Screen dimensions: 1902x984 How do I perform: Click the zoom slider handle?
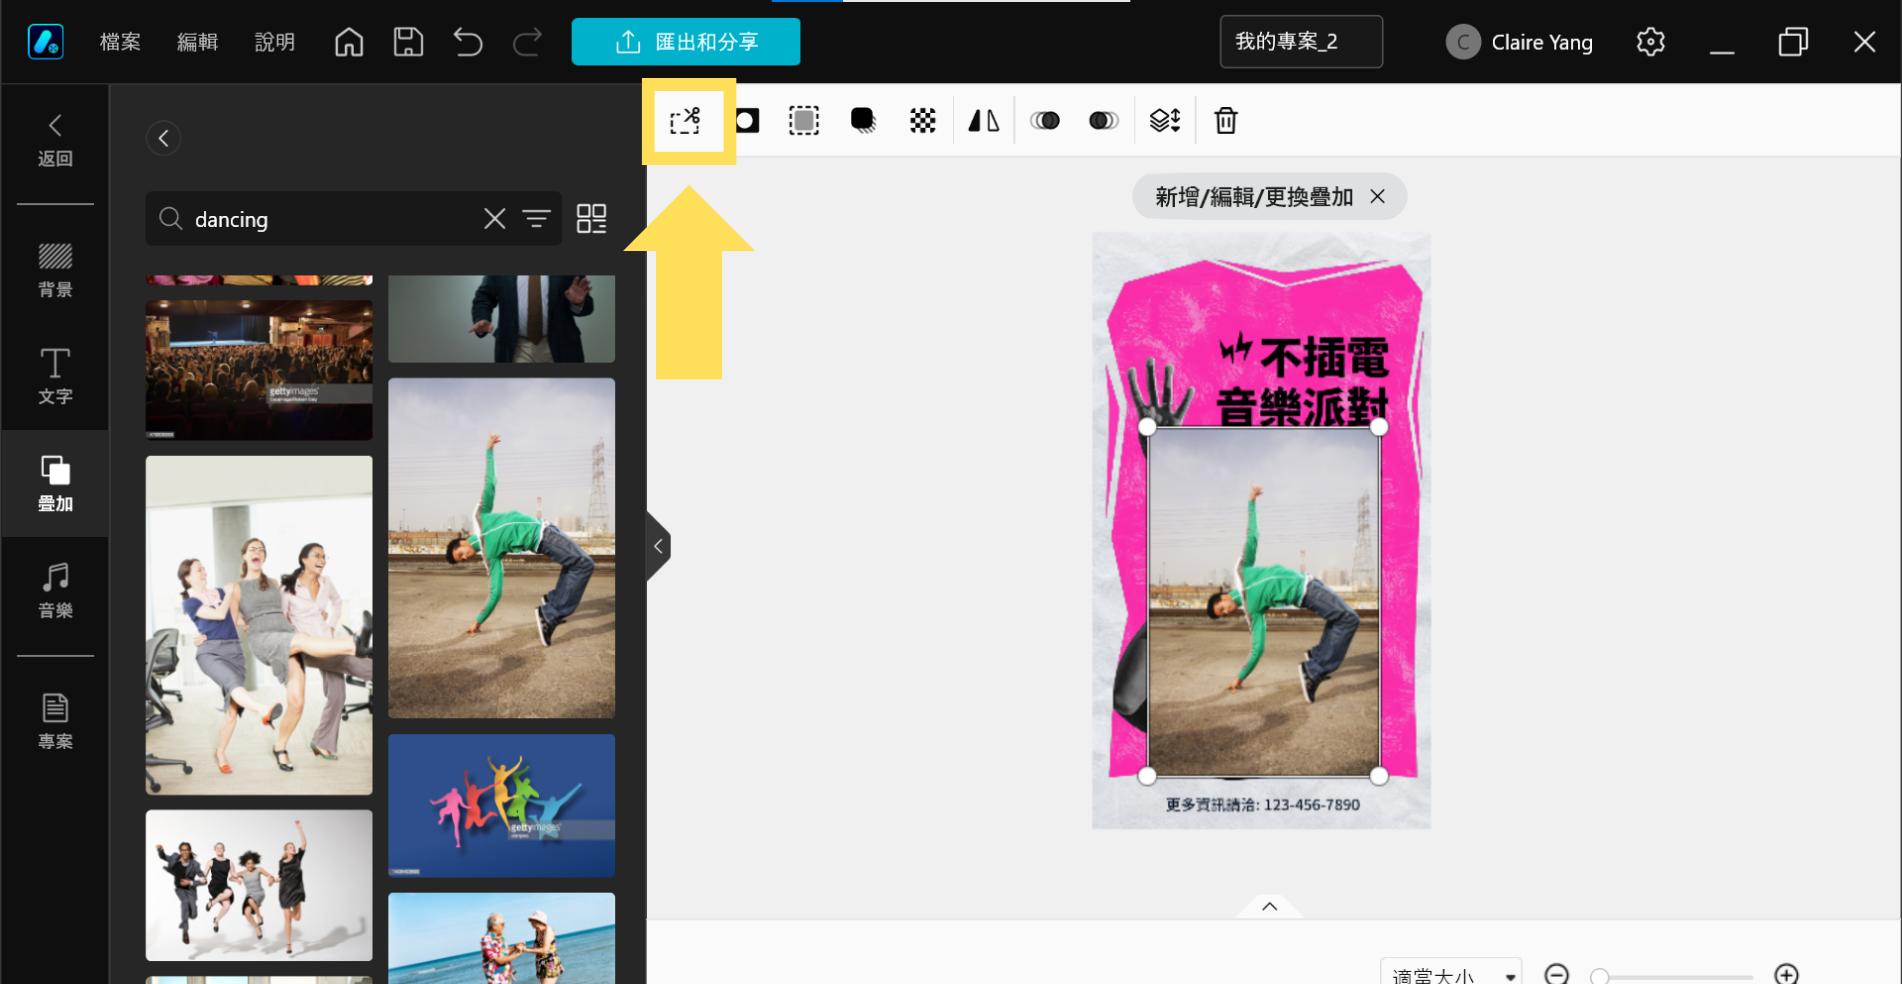[1599, 977]
